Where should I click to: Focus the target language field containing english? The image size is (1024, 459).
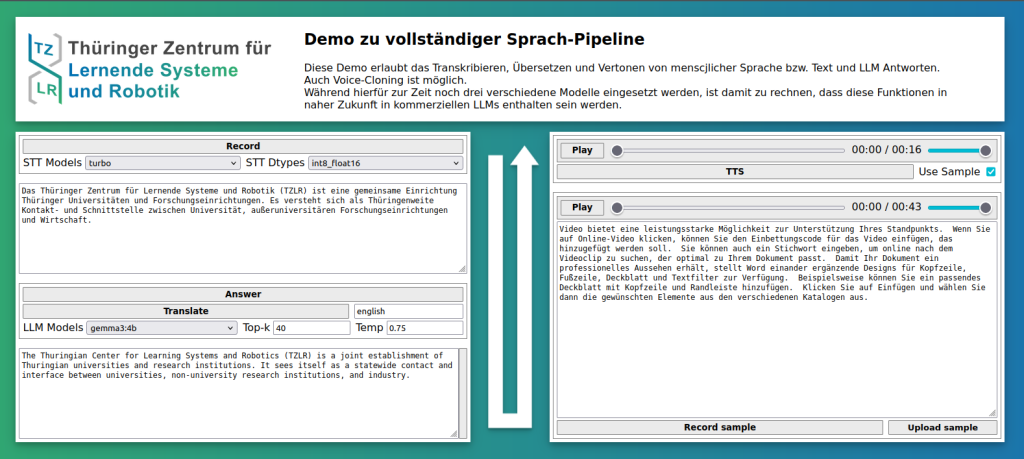click(x=408, y=311)
